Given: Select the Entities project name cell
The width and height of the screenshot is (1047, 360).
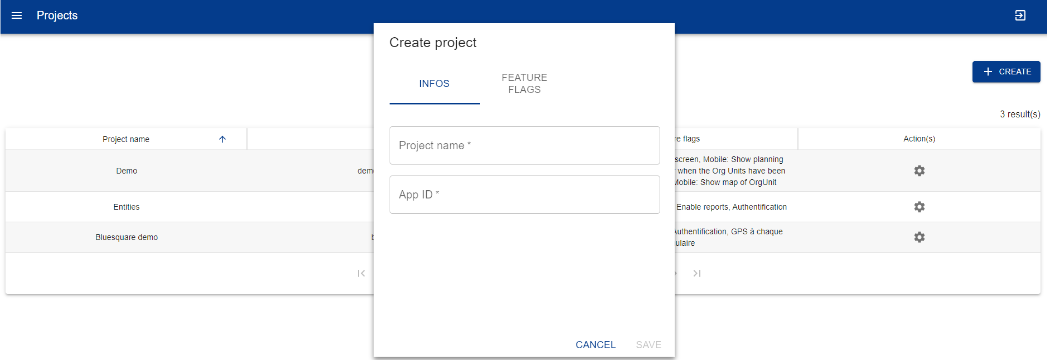Looking at the screenshot, I should point(126,207).
